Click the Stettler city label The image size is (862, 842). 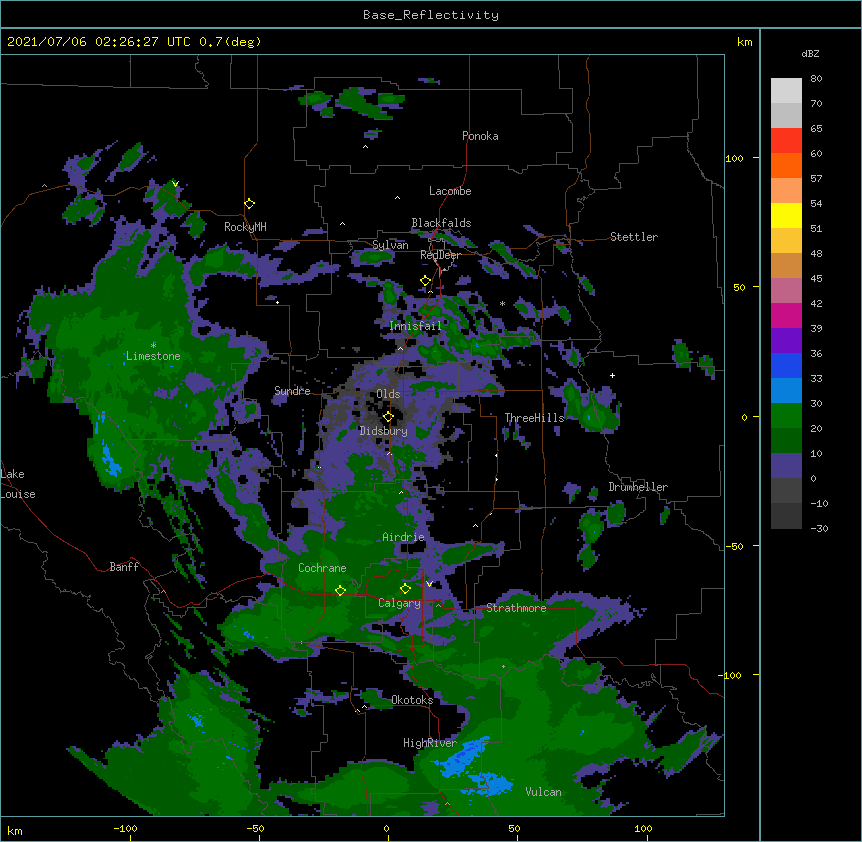[x=633, y=237]
